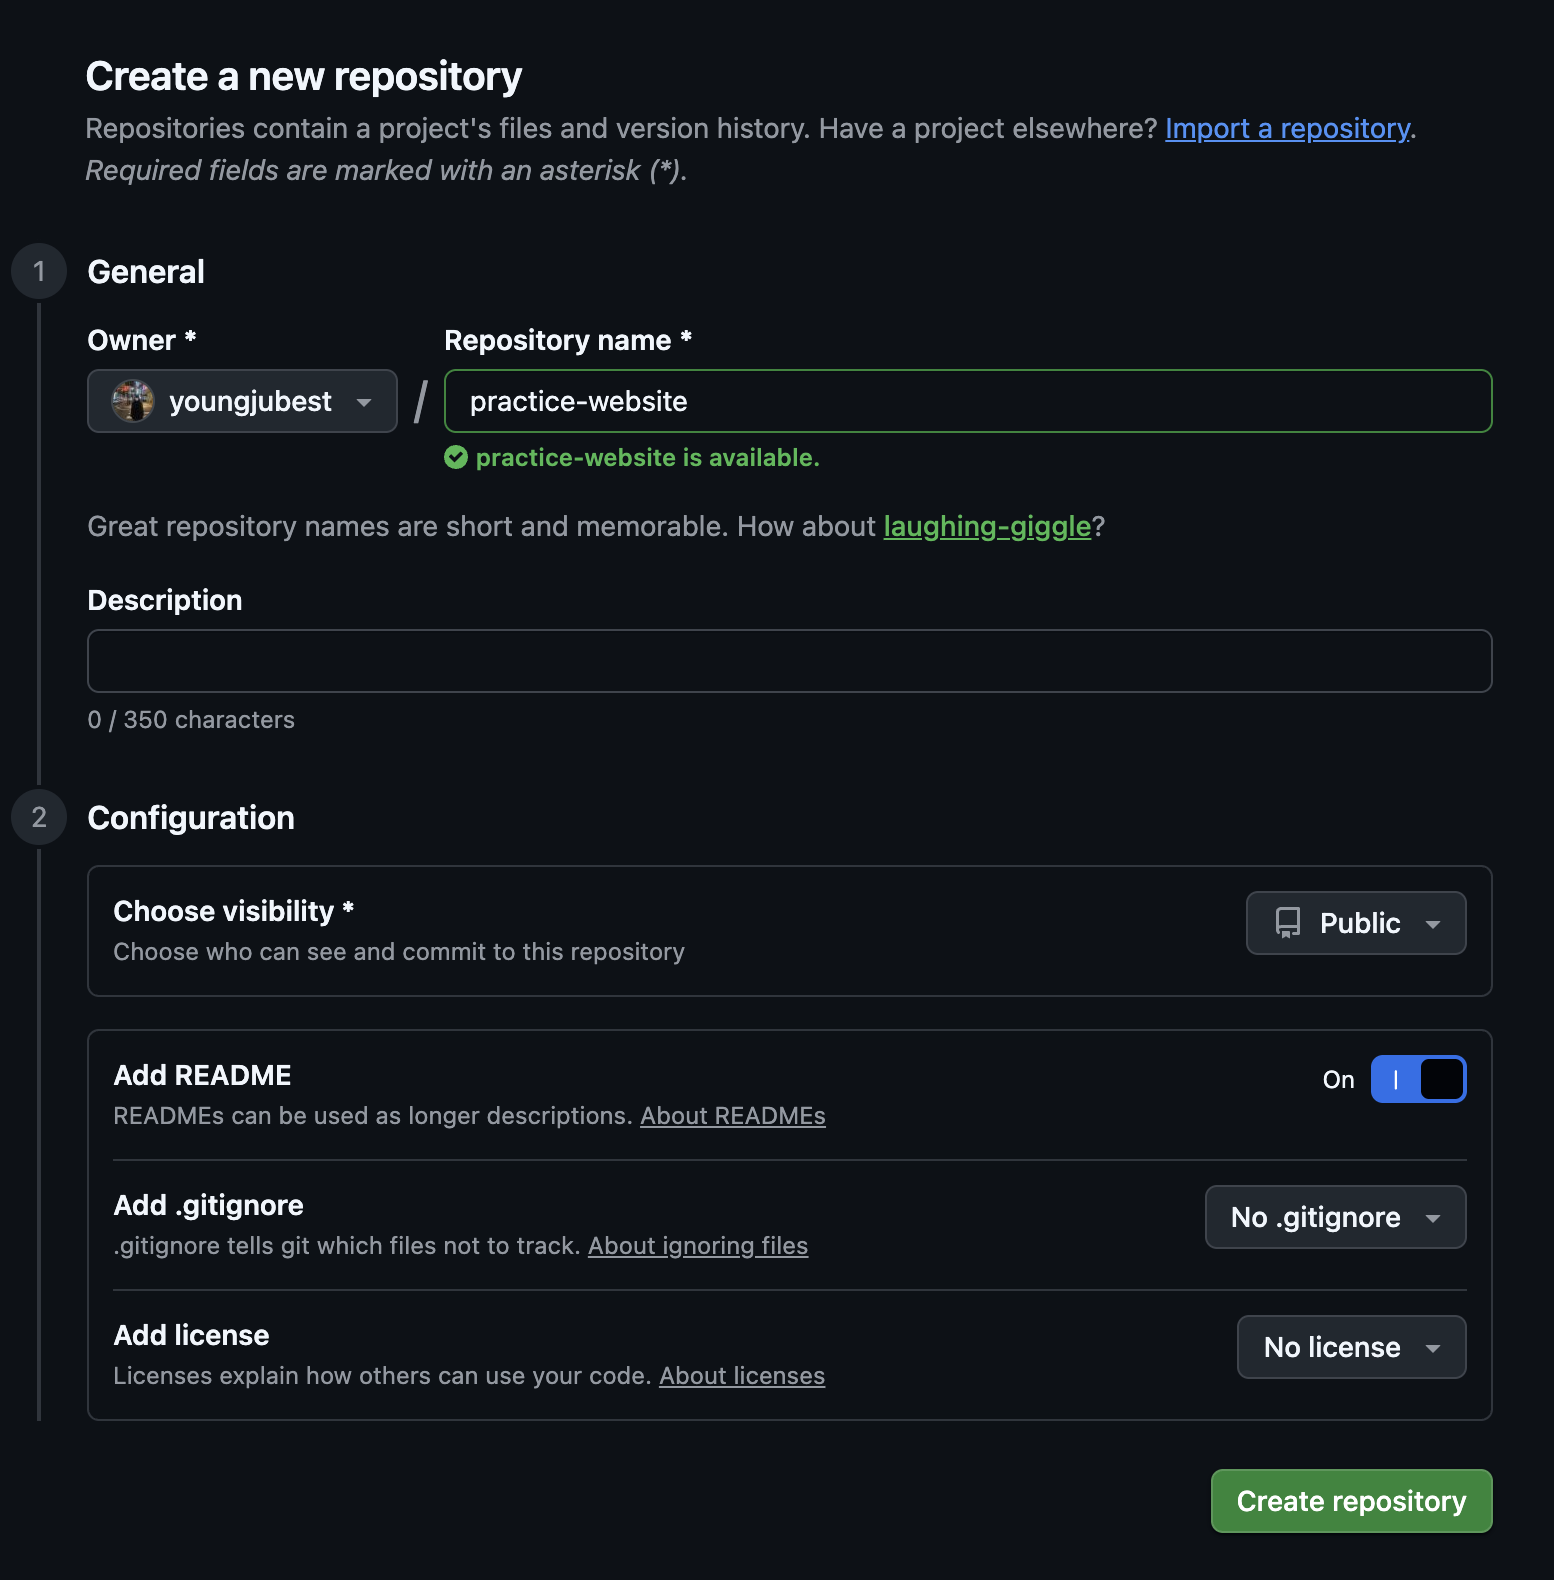
Task: Click the repository icon in the Public button
Action: point(1288,923)
